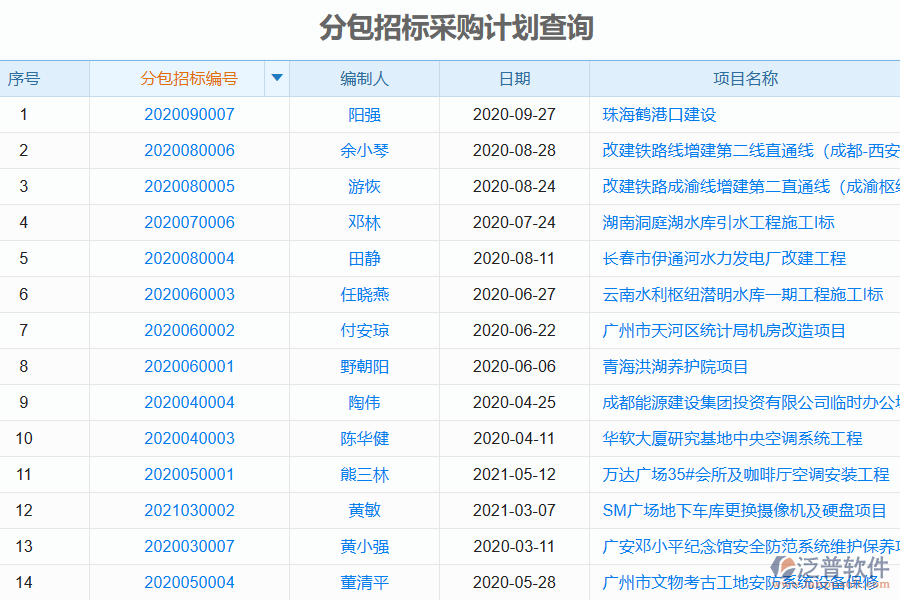Screen dimensions: 900x600
Task: Select editor name 董清平 in row 14
Action: 365,582
